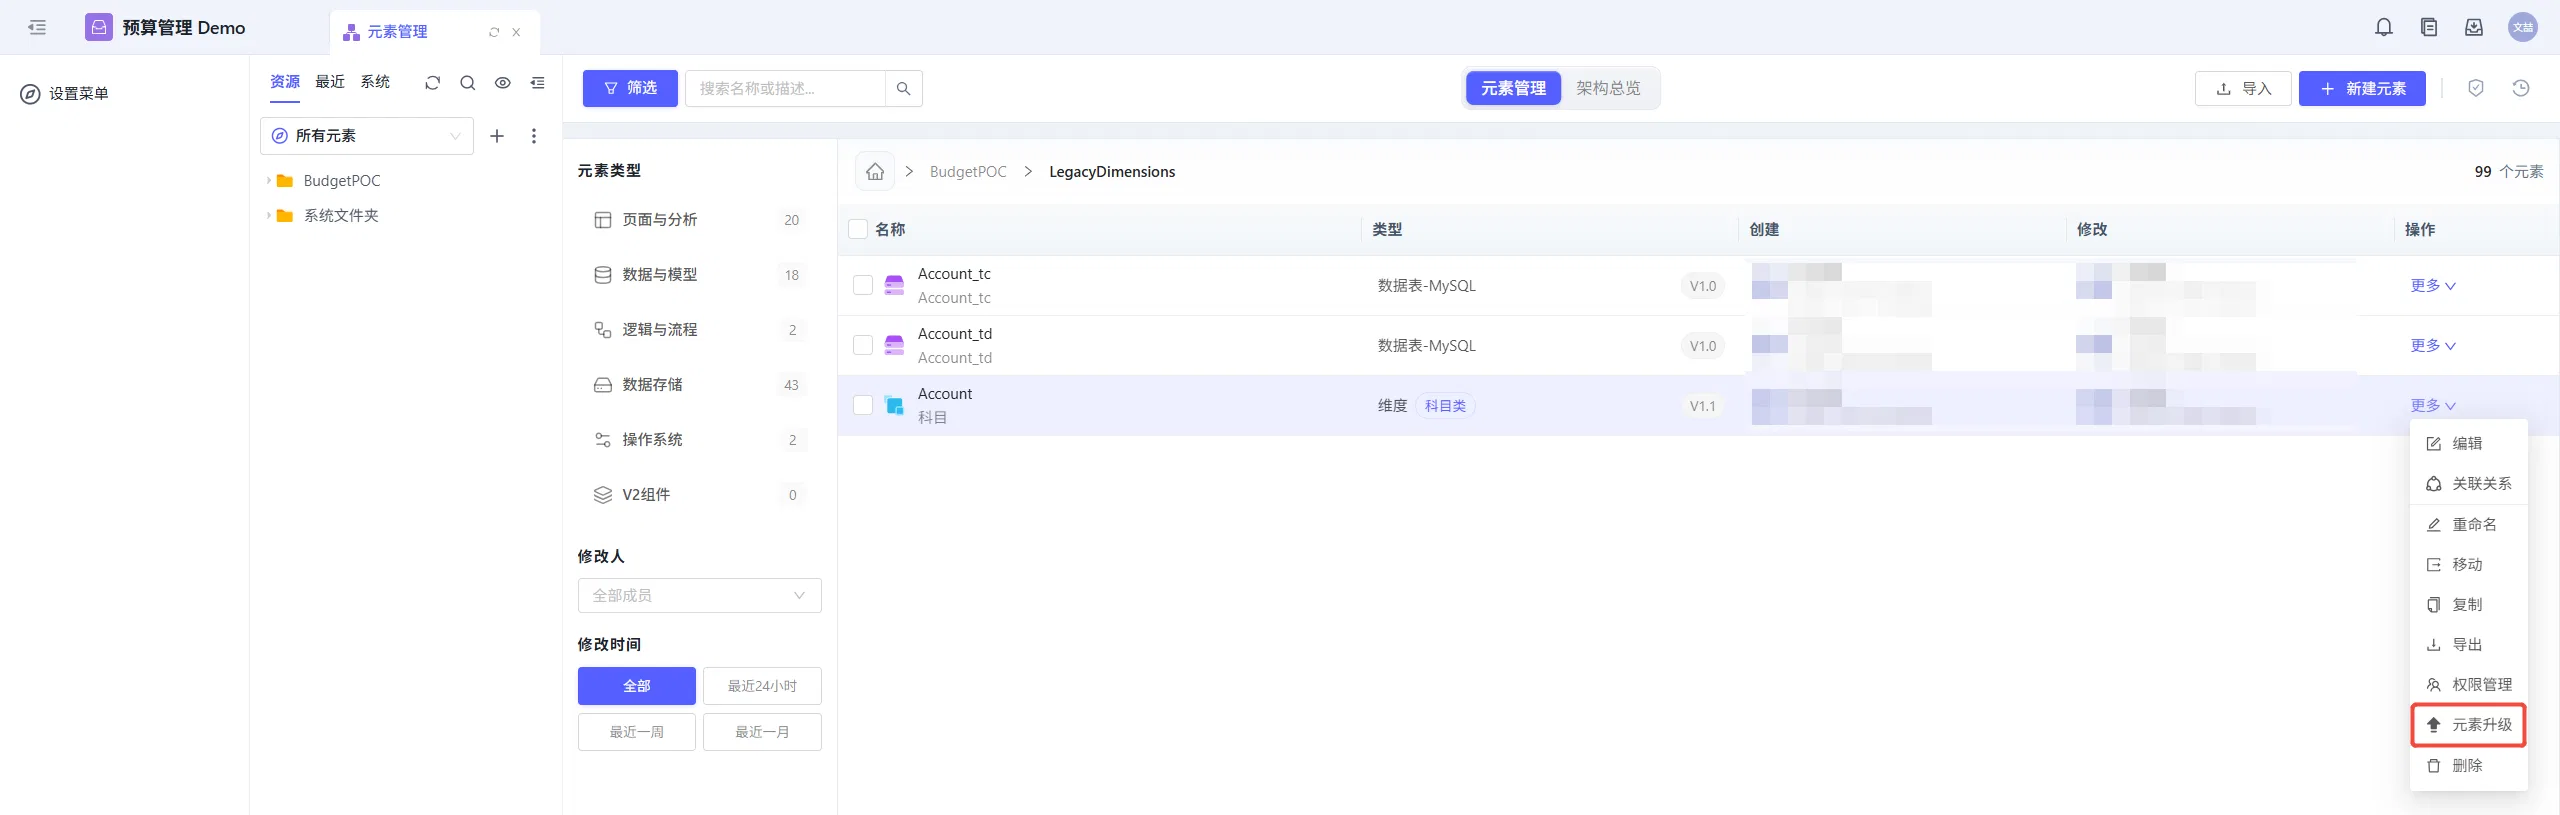Viewport: 2560px width, 815px height.
Task: Select all rows with header checkbox
Action: 858,229
